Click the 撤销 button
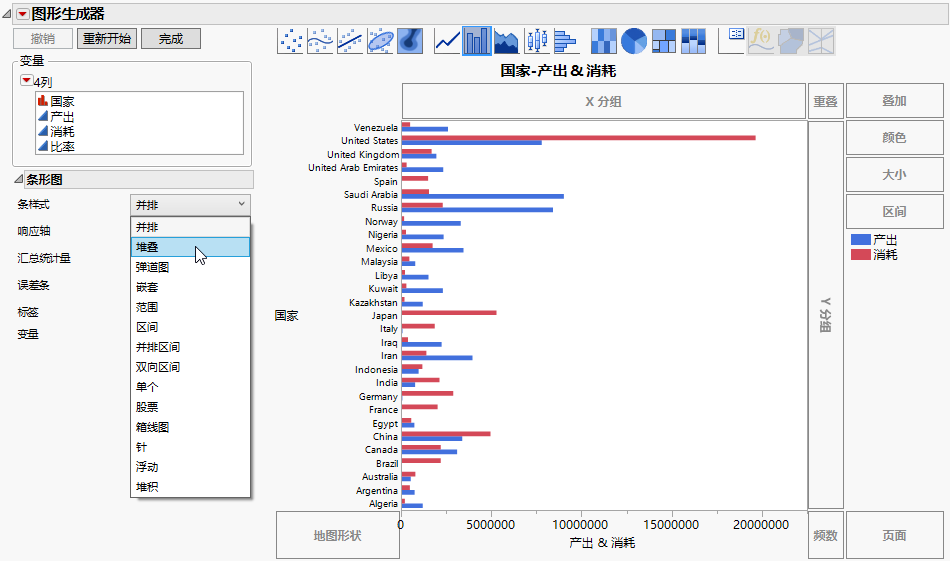 (x=43, y=39)
